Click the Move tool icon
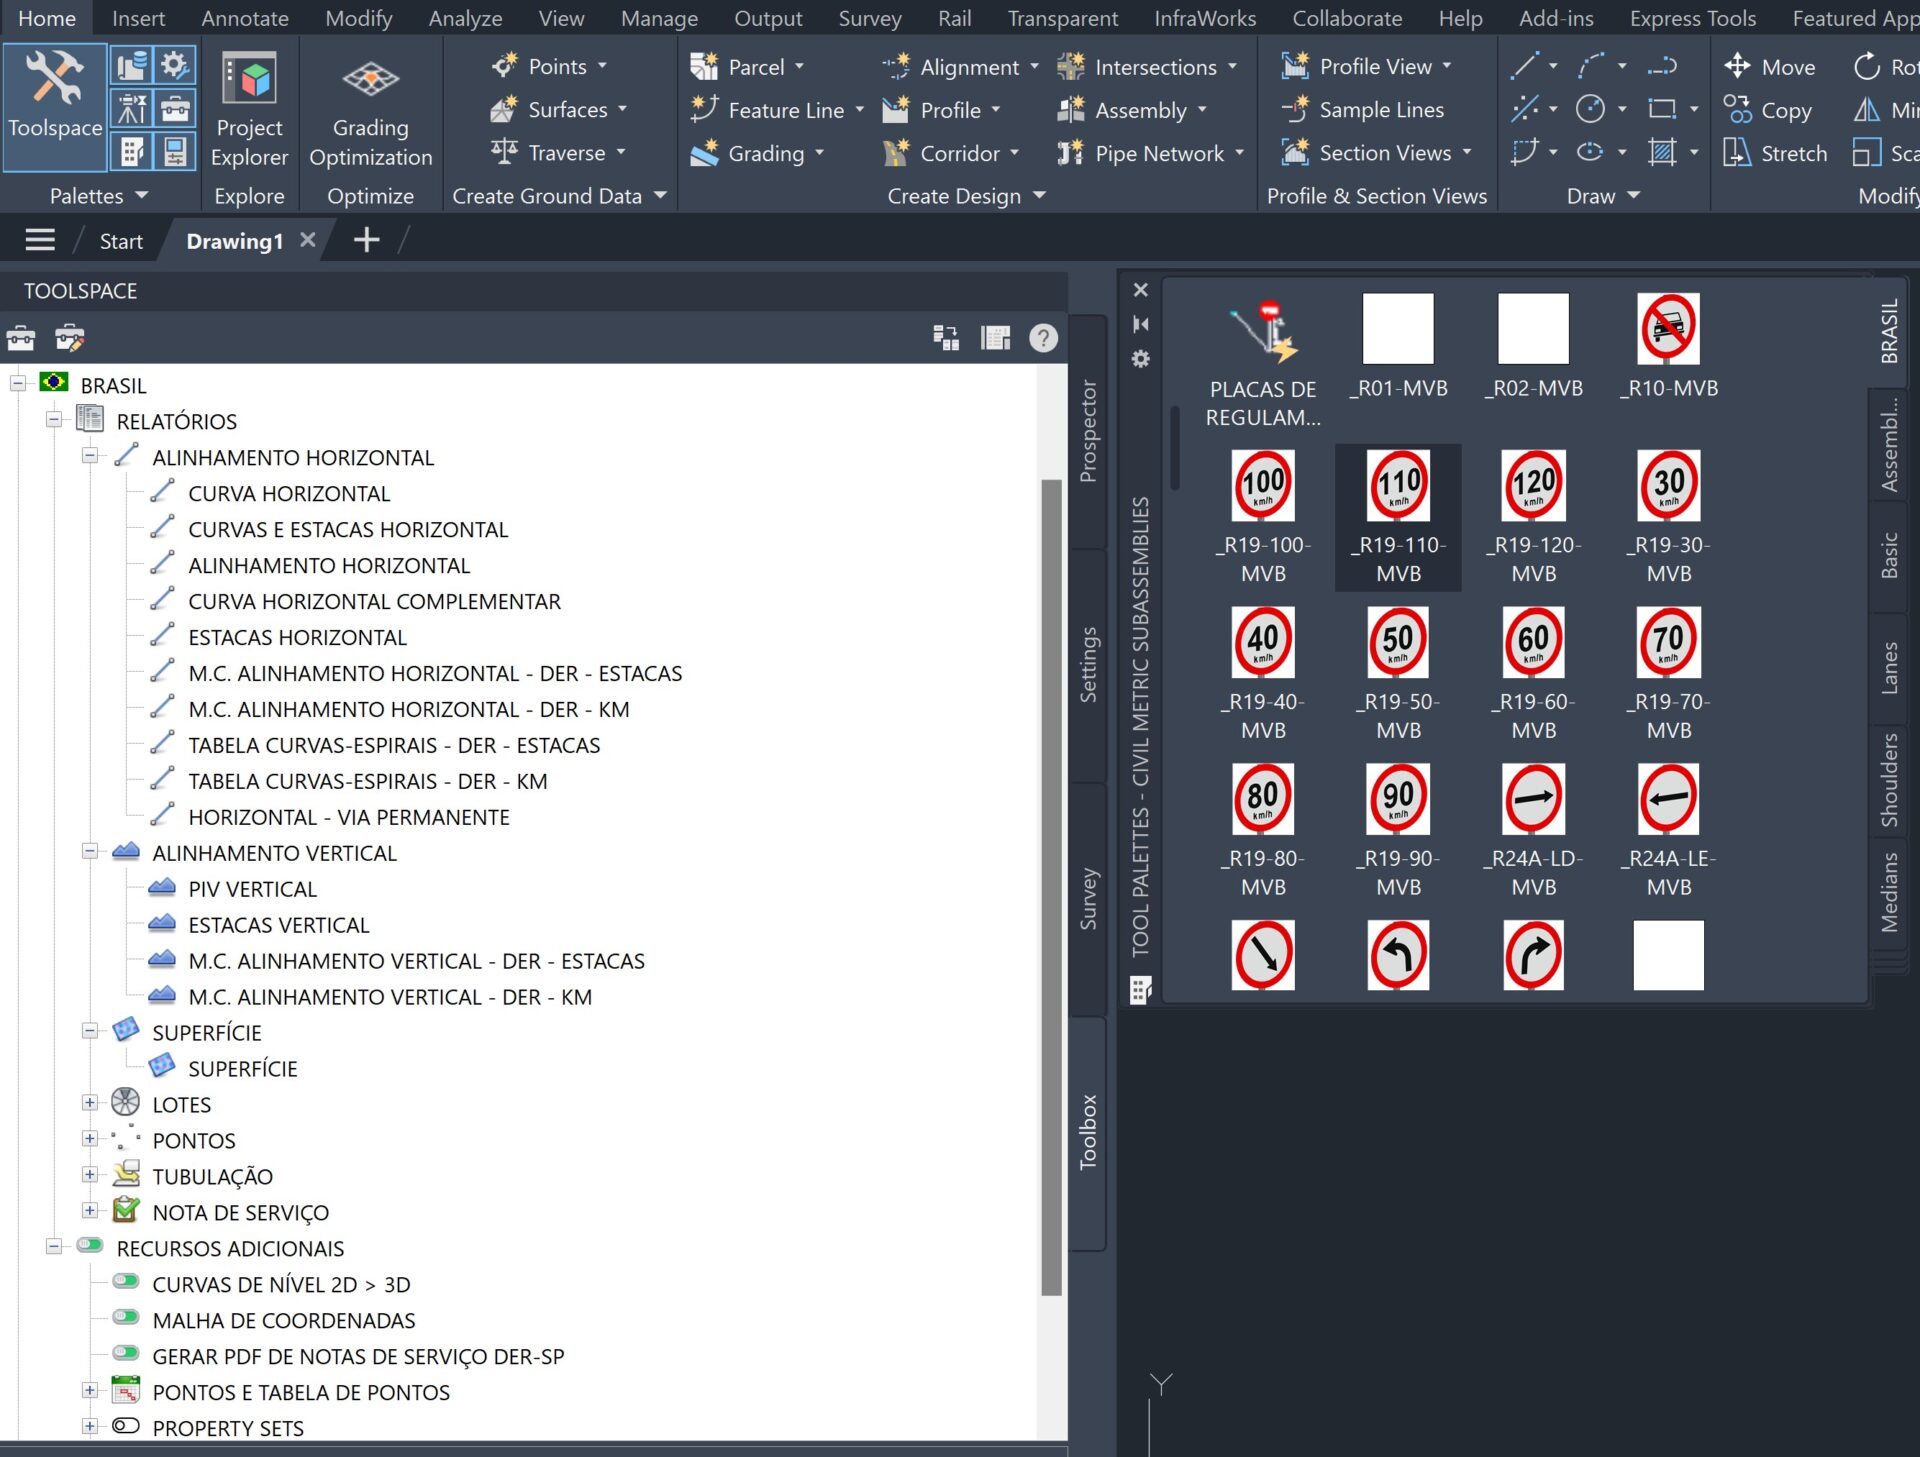 [1738, 67]
